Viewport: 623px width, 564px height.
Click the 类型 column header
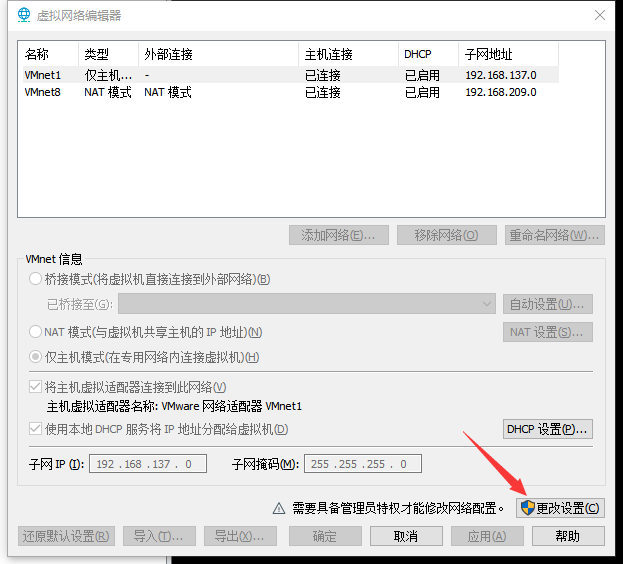click(108, 54)
